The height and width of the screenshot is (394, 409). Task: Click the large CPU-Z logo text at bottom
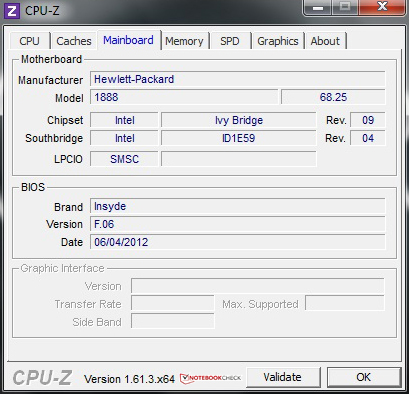[42, 378]
